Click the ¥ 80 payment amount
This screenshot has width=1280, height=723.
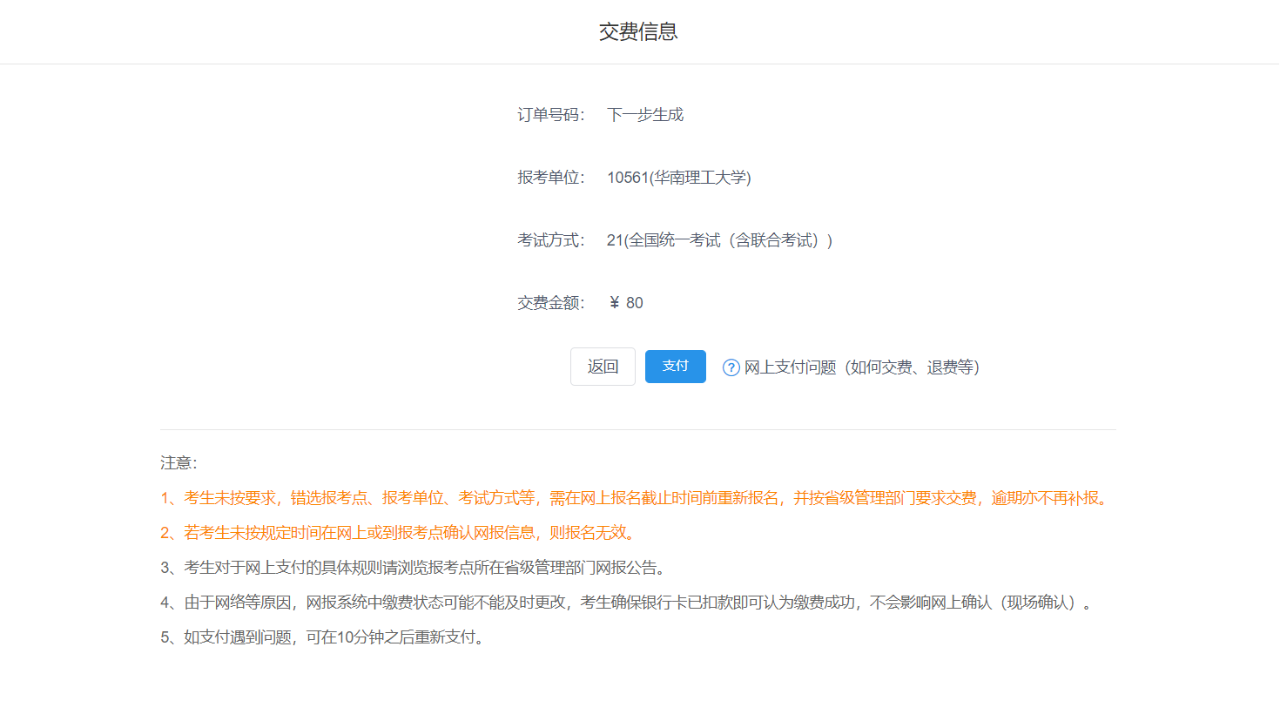625,302
